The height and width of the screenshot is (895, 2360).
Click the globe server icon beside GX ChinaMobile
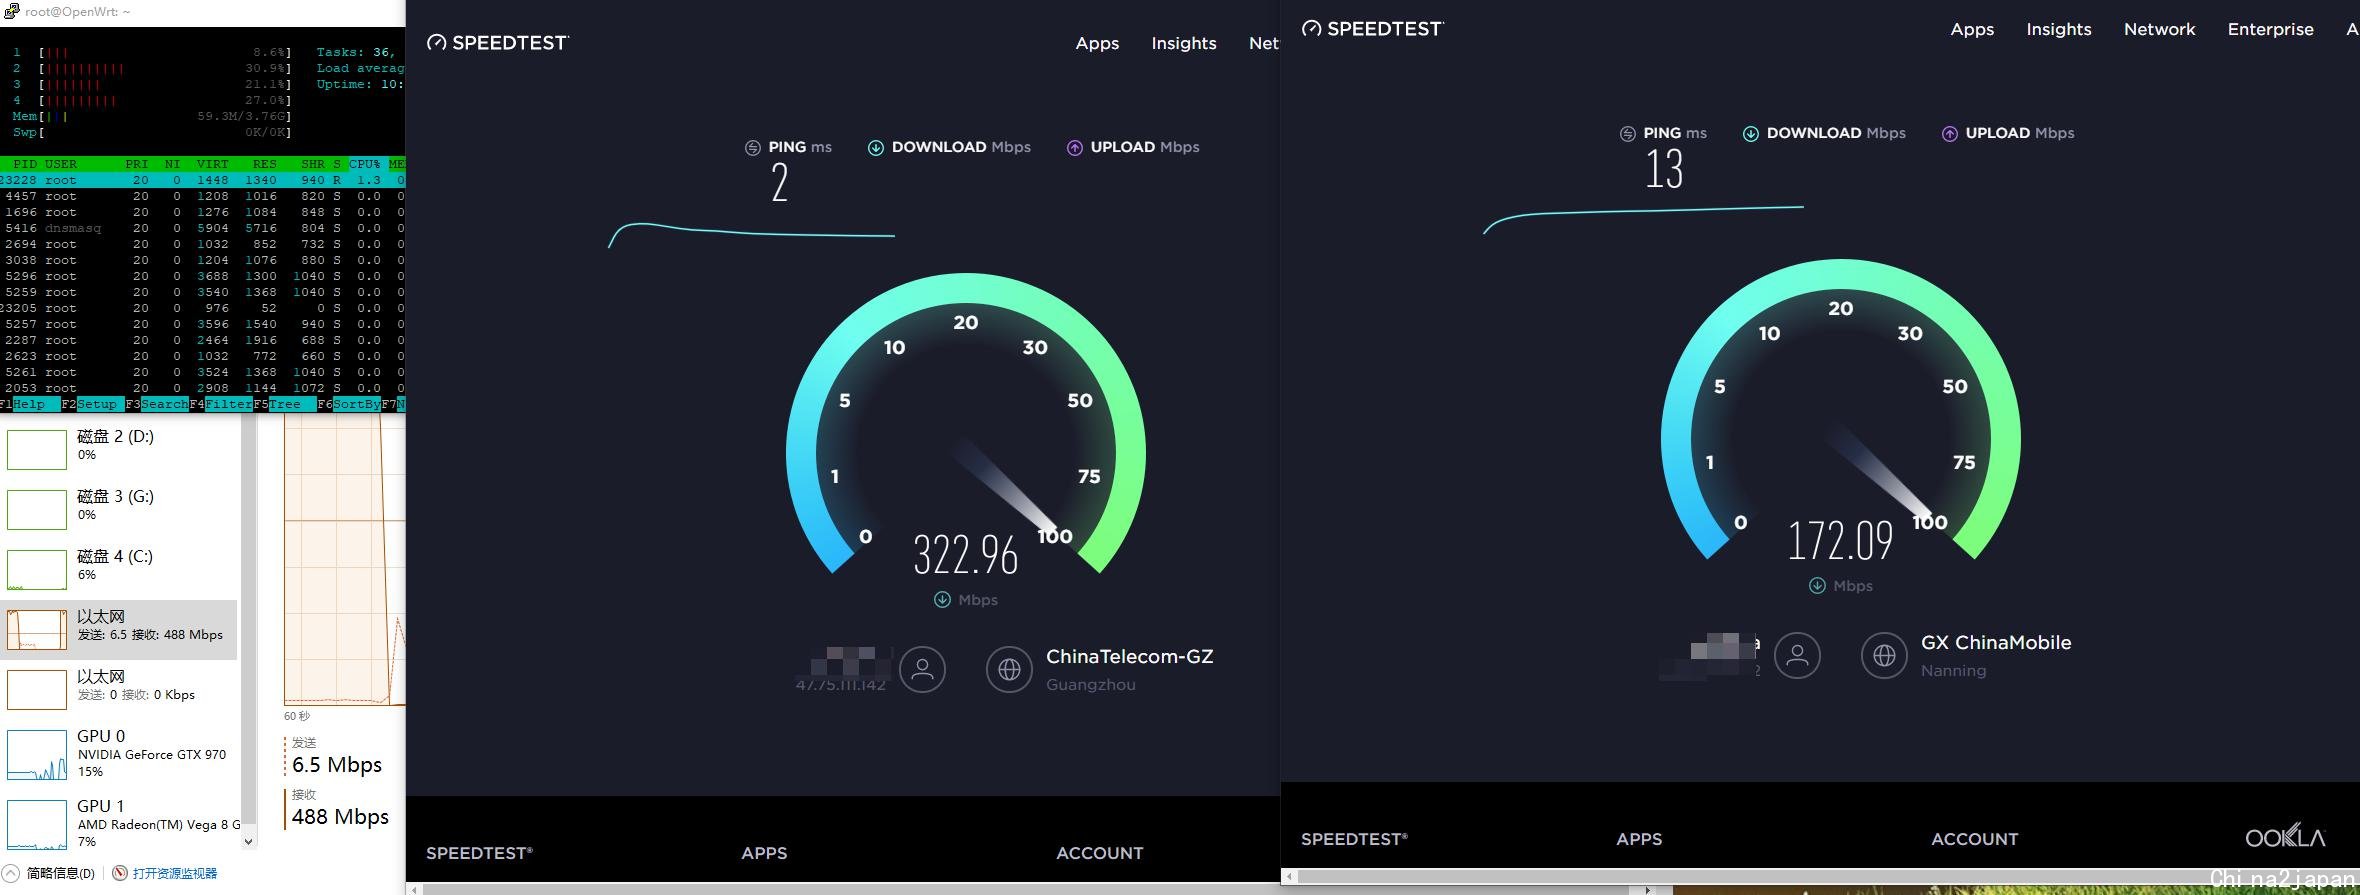[1884, 656]
